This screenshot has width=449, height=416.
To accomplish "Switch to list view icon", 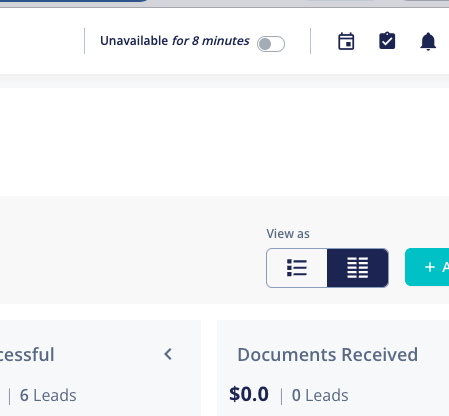I will (x=297, y=268).
